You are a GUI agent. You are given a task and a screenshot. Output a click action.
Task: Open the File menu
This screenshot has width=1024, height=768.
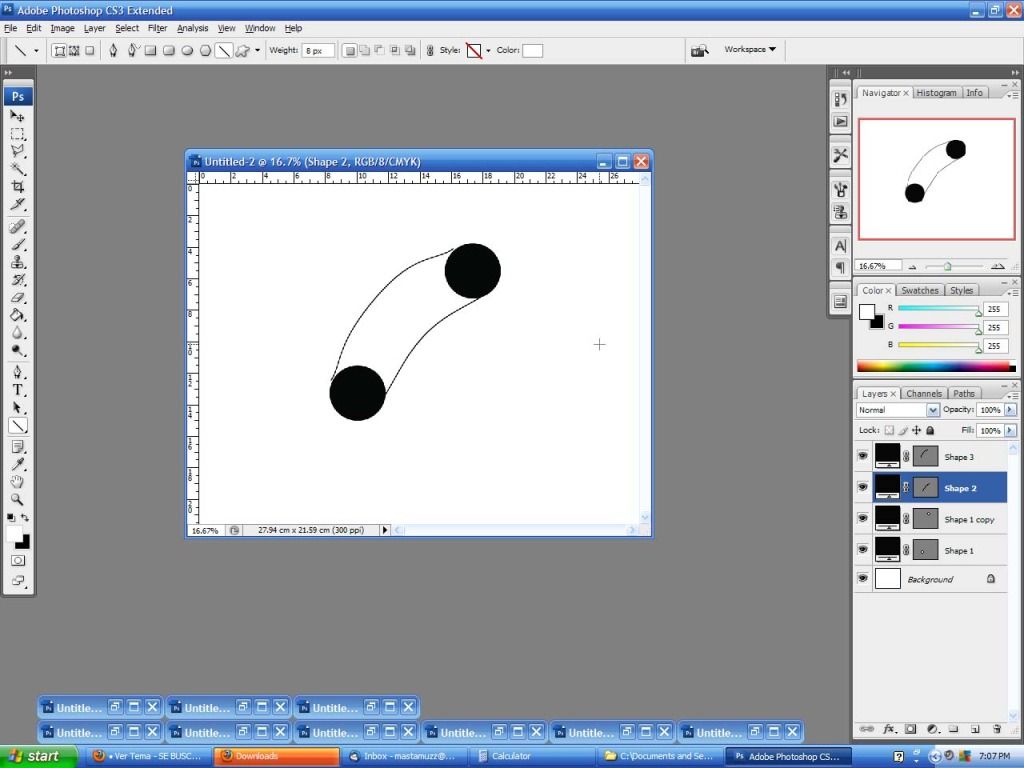(x=10, y=28)
